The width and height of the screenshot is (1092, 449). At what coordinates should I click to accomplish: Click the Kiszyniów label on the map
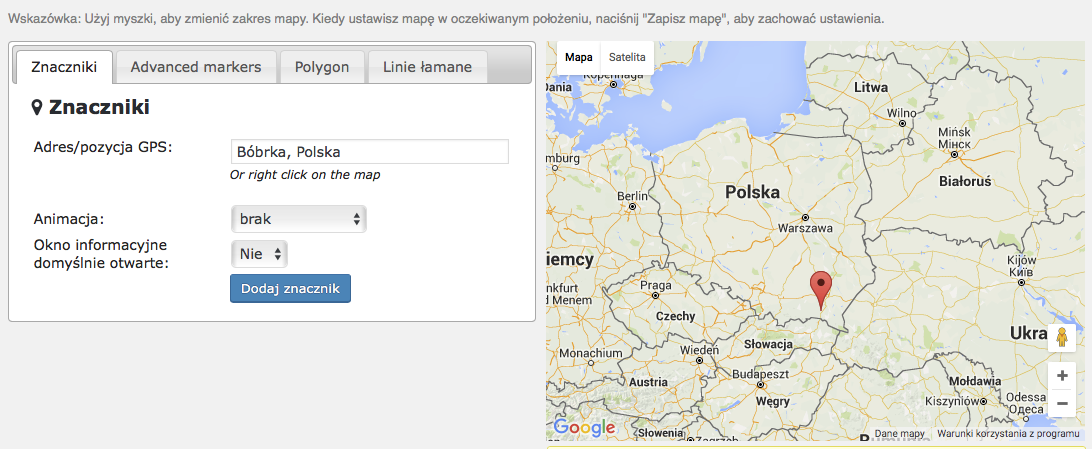951,402
